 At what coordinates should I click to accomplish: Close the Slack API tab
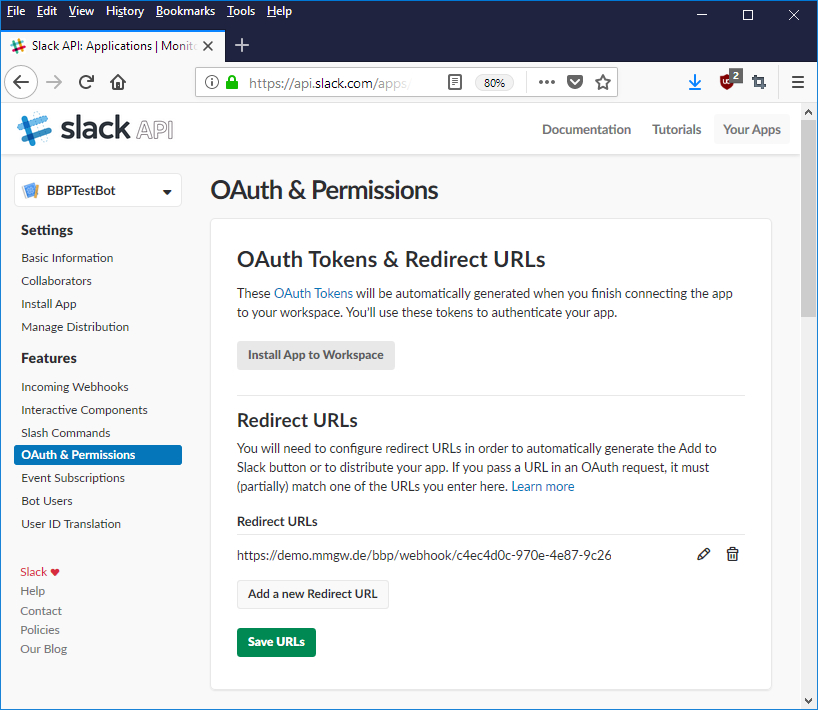[208, 46]
